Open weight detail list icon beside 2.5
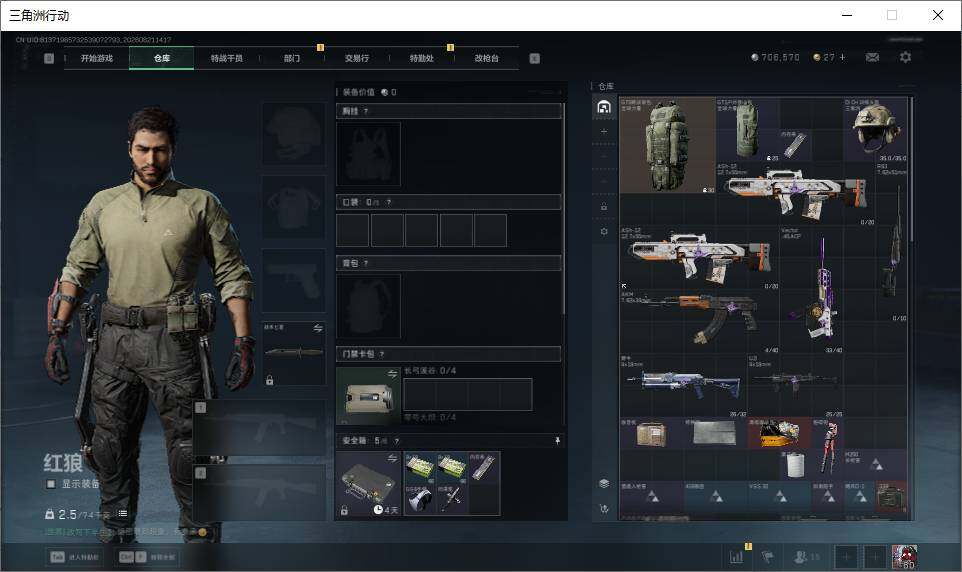 tap(123, 514)
